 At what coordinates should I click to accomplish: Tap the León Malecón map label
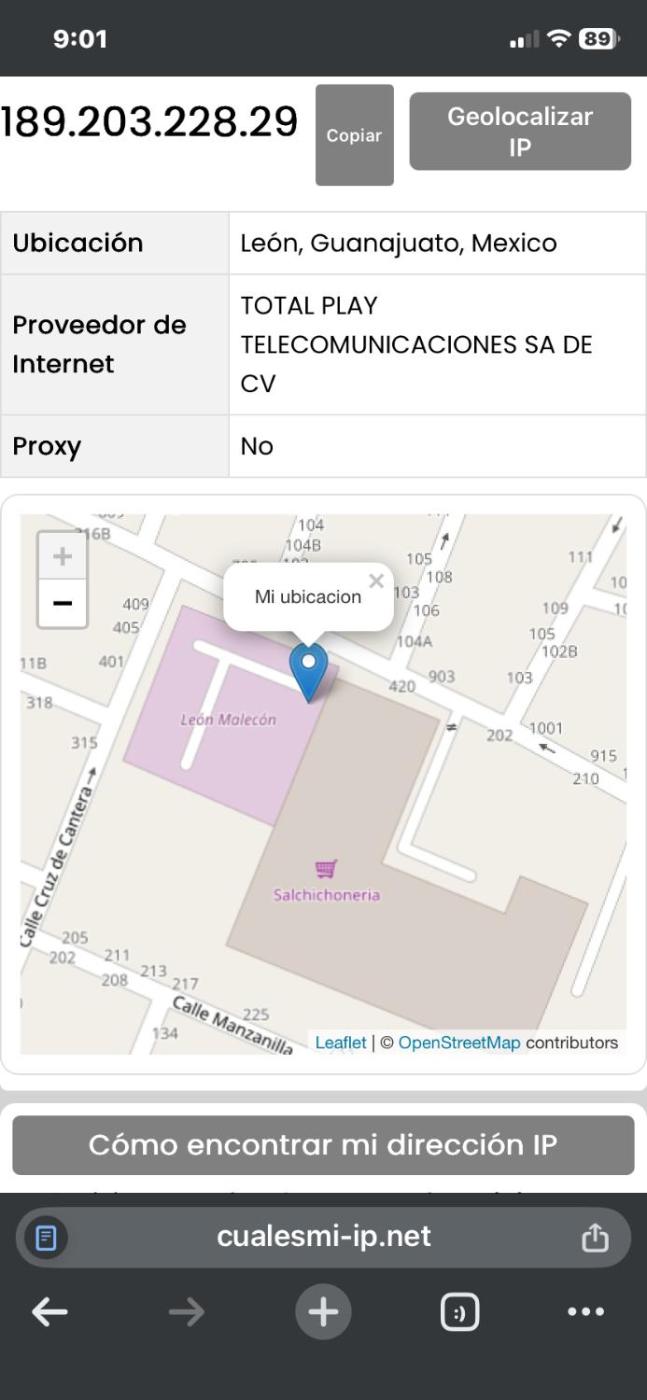coord(228,719)
